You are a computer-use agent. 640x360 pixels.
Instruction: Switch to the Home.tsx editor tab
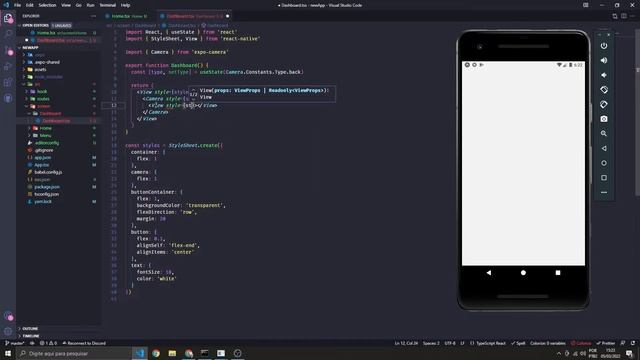(129, 16)
